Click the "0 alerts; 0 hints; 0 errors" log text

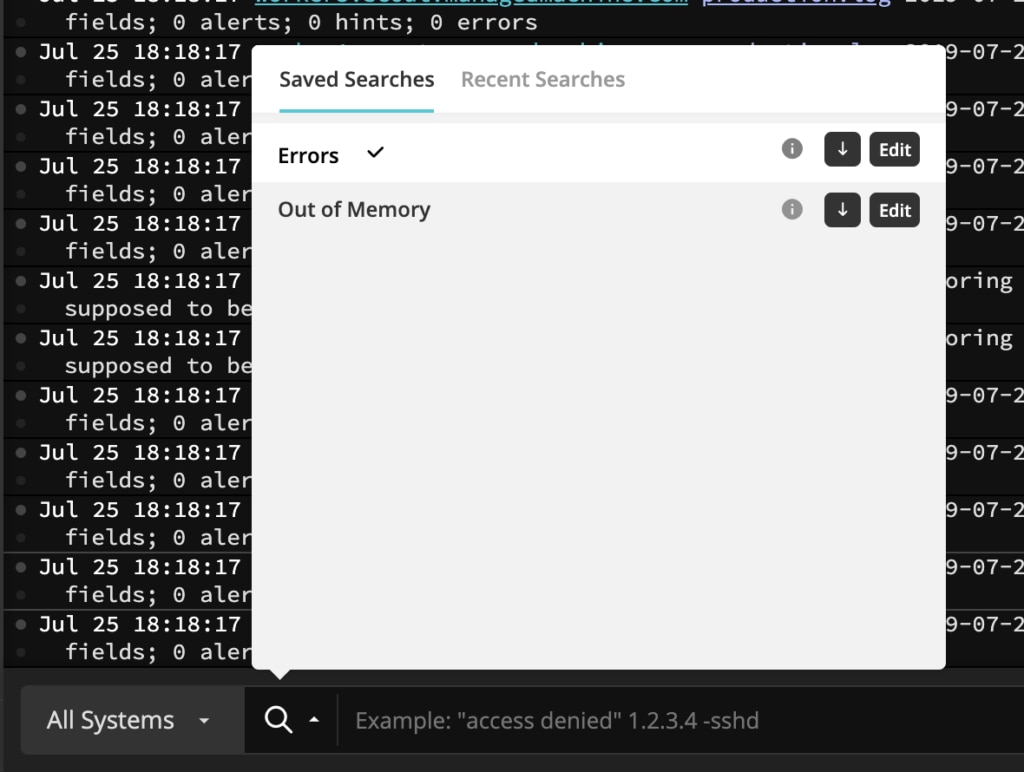pyautogui.click(x=355, y=22)
